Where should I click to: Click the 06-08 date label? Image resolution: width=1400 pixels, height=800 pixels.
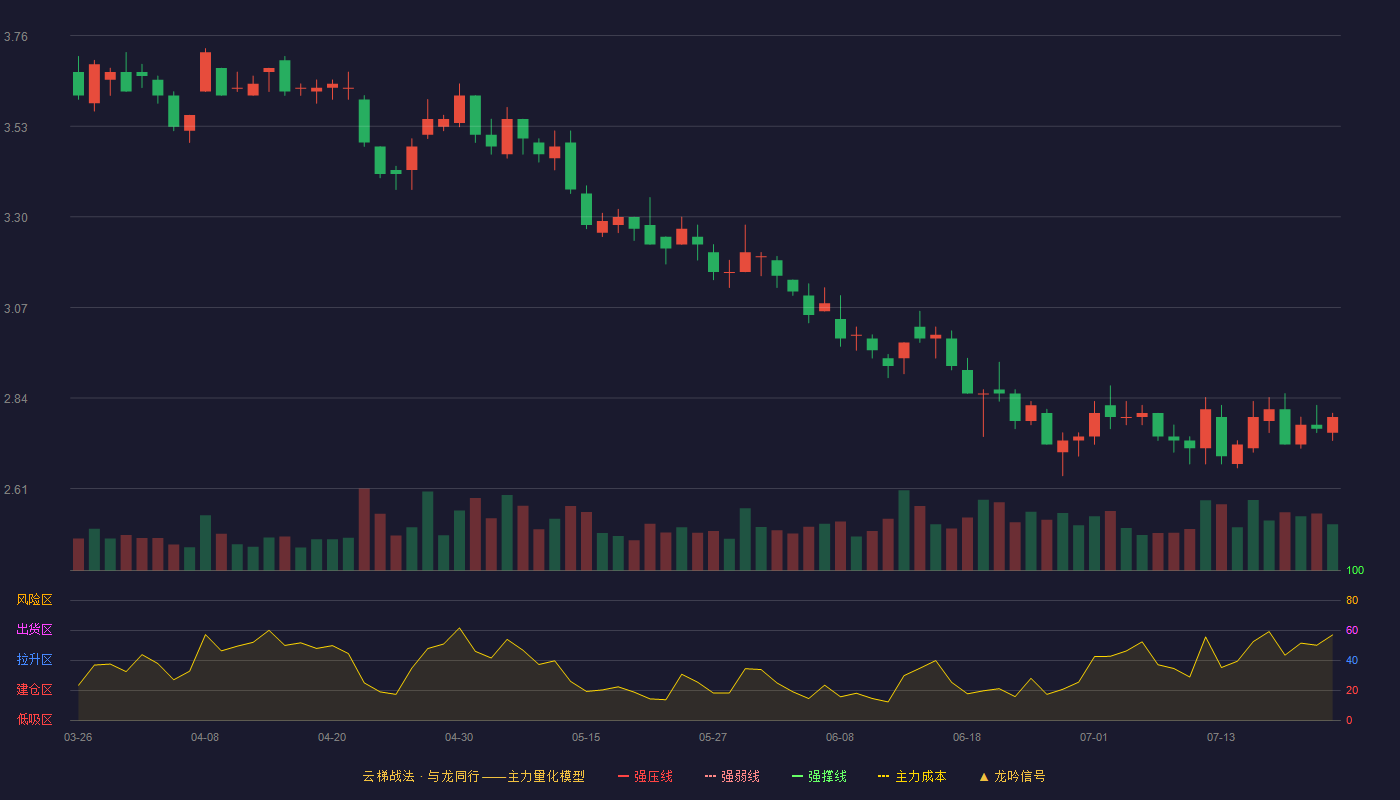[840, 737]
